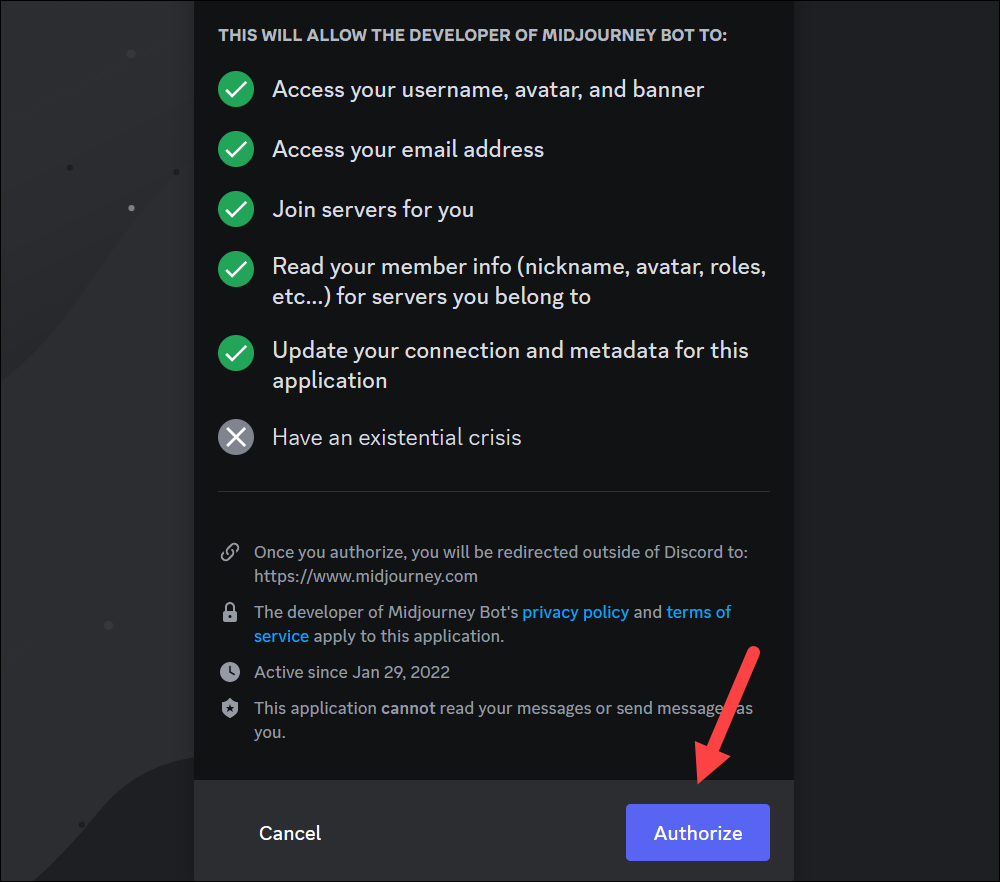Click the Access your email address text

[408, 150]
